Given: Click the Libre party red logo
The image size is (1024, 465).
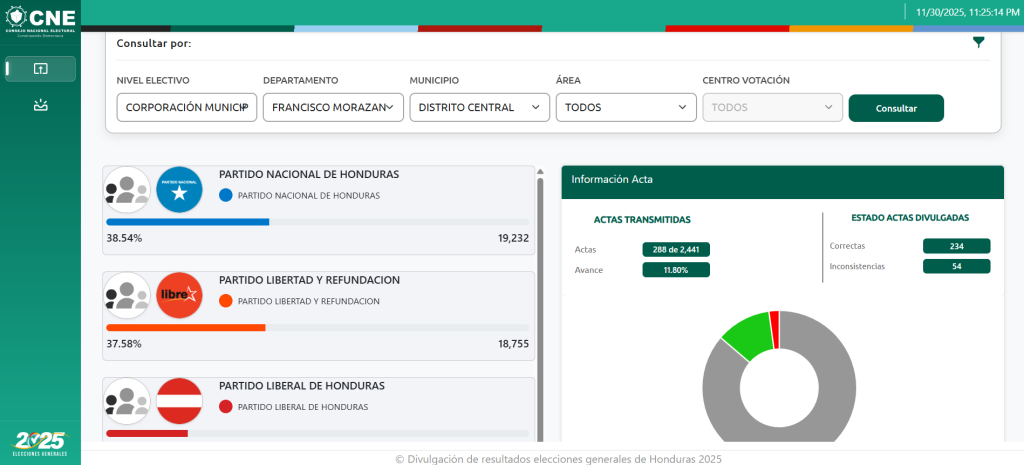Looking at the screenshot, I should 180,296.
